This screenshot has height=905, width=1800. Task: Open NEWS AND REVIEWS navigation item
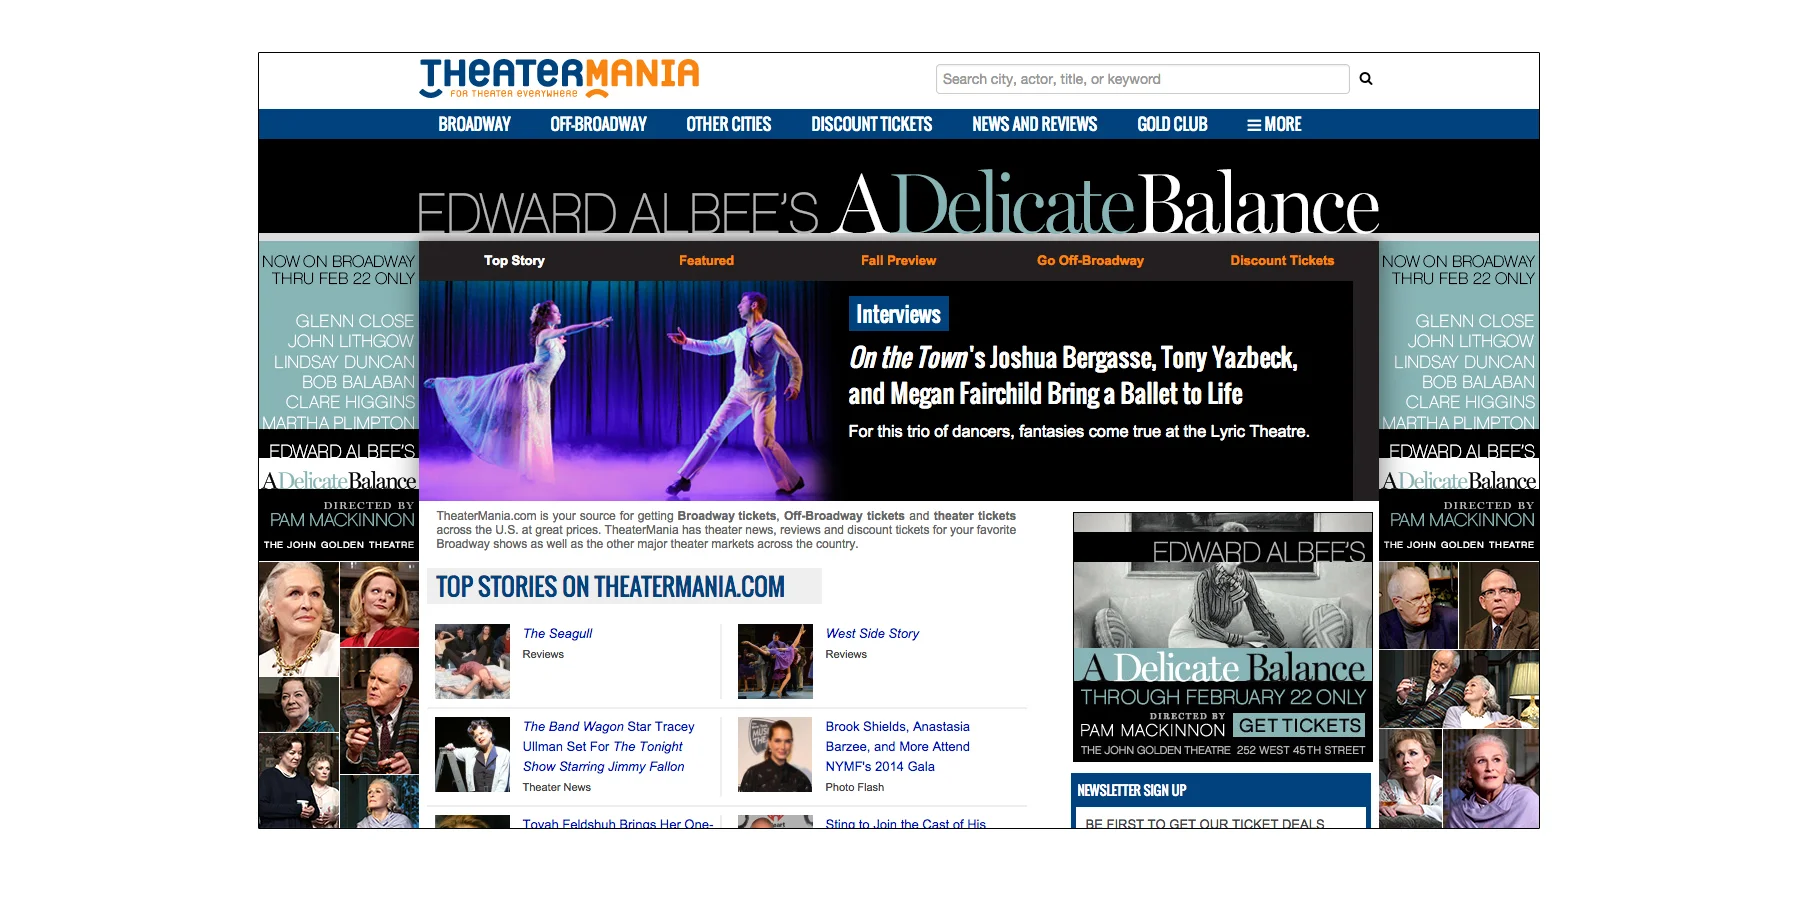[x=1034, y=124]
